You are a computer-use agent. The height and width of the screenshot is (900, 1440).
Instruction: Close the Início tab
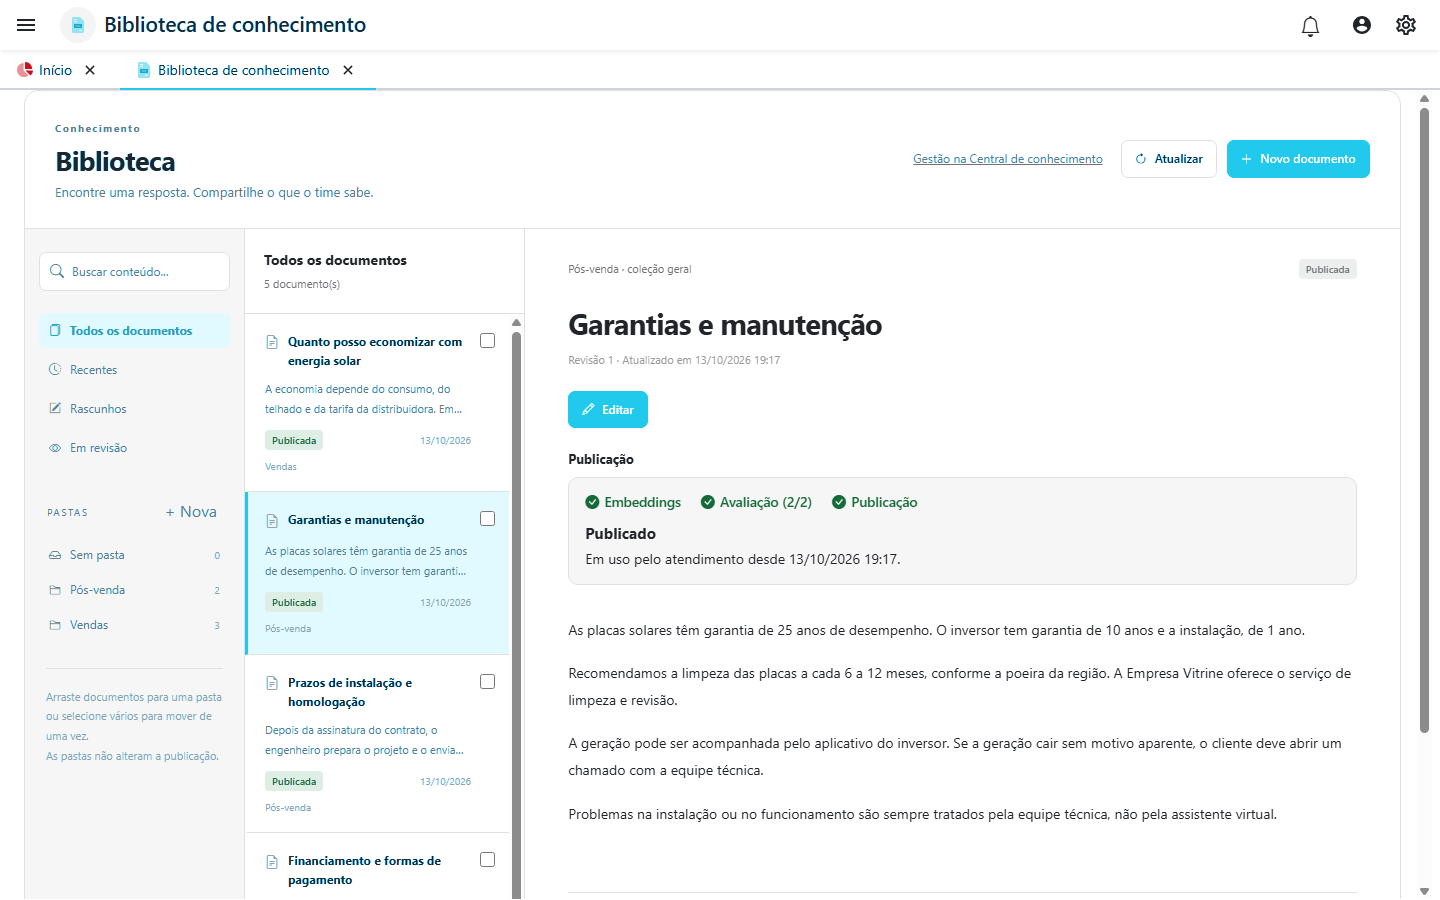[x=90, y=70]
